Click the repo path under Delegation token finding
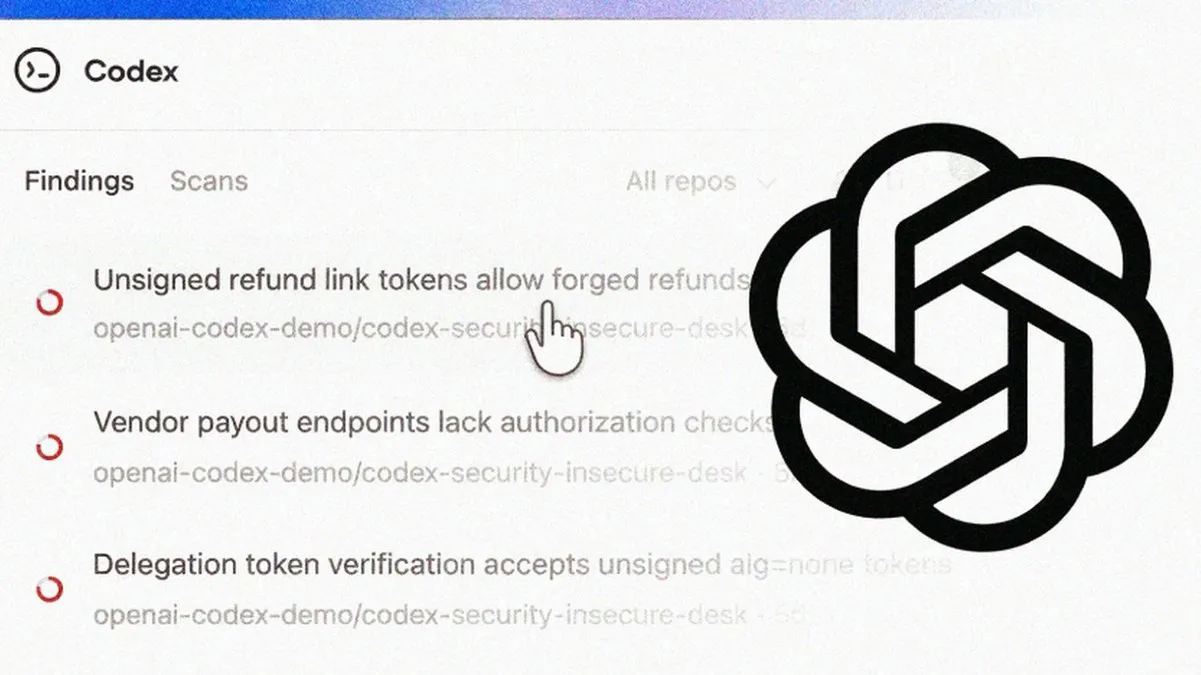Image resolution: width=1201 pixels, height=675 pixels. click(x=420, y=614)
